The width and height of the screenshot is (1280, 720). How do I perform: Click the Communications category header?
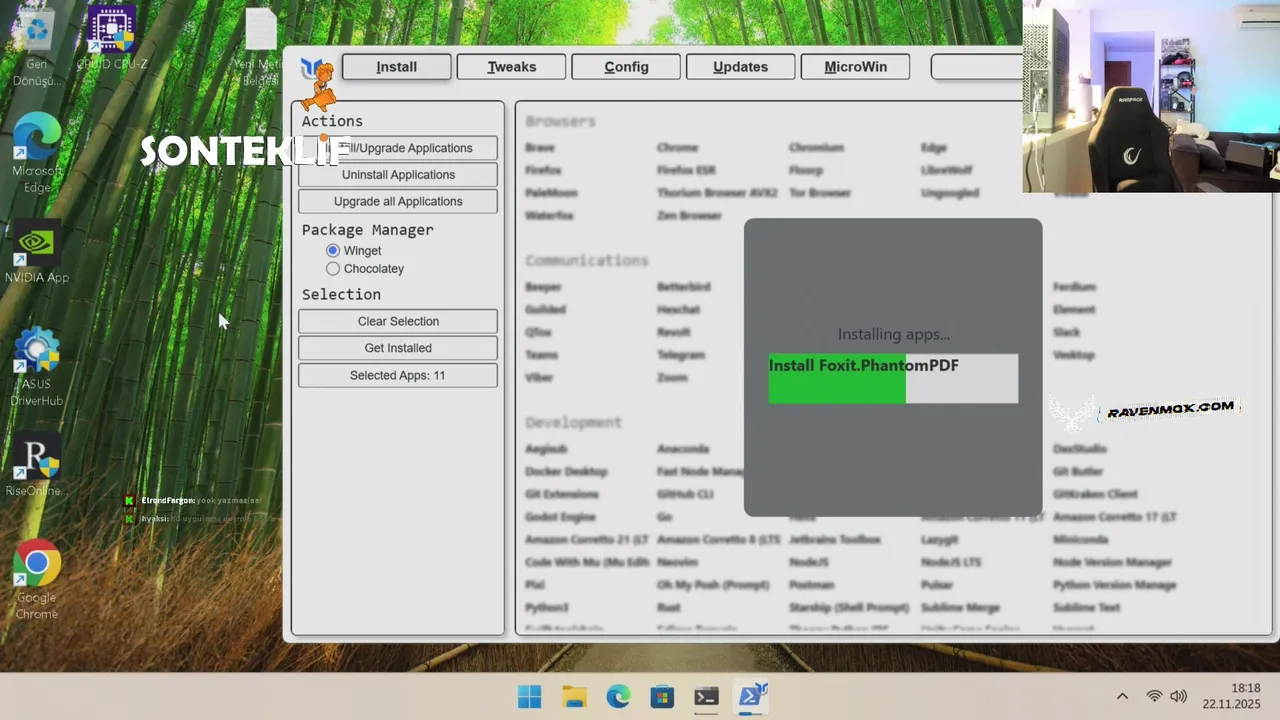(x=587, y=260)
